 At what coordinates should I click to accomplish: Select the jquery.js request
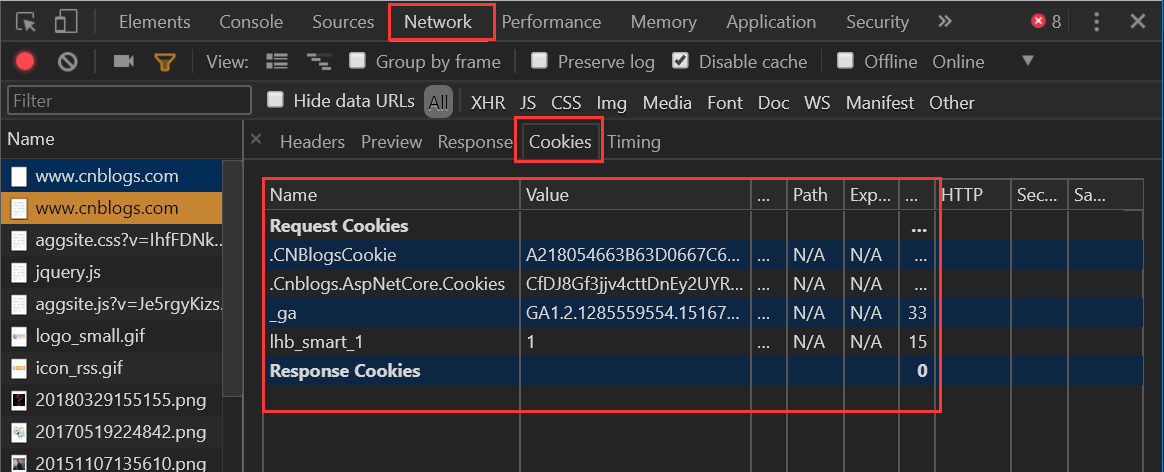point(68,272)
